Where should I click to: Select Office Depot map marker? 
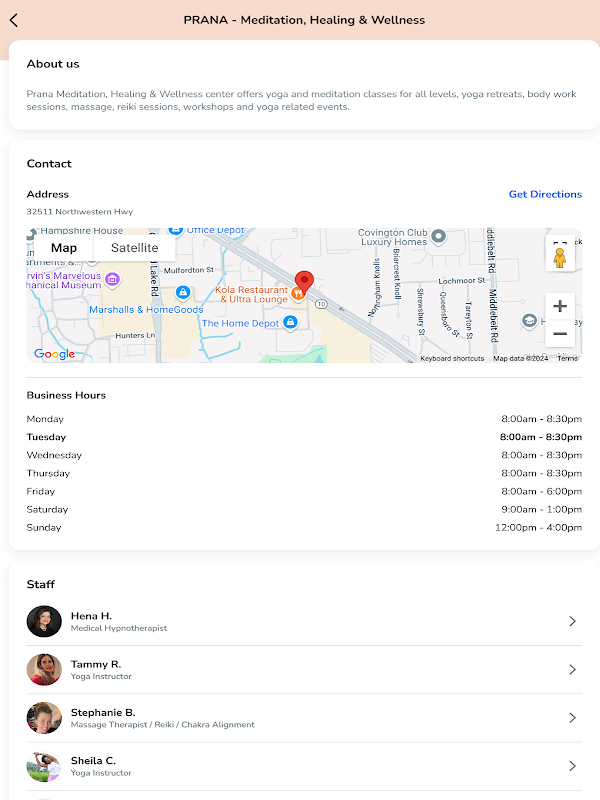point(176,231)
